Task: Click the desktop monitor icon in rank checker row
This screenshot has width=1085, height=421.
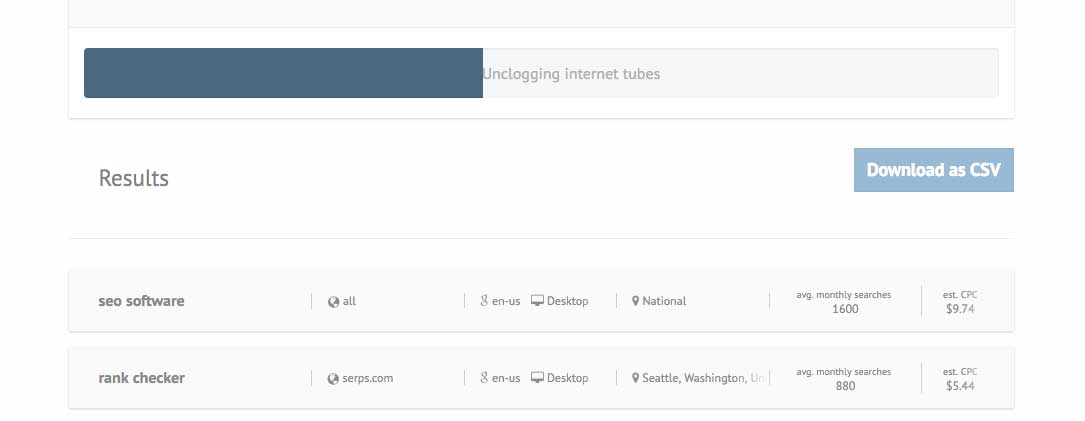Action: (537, 378)
